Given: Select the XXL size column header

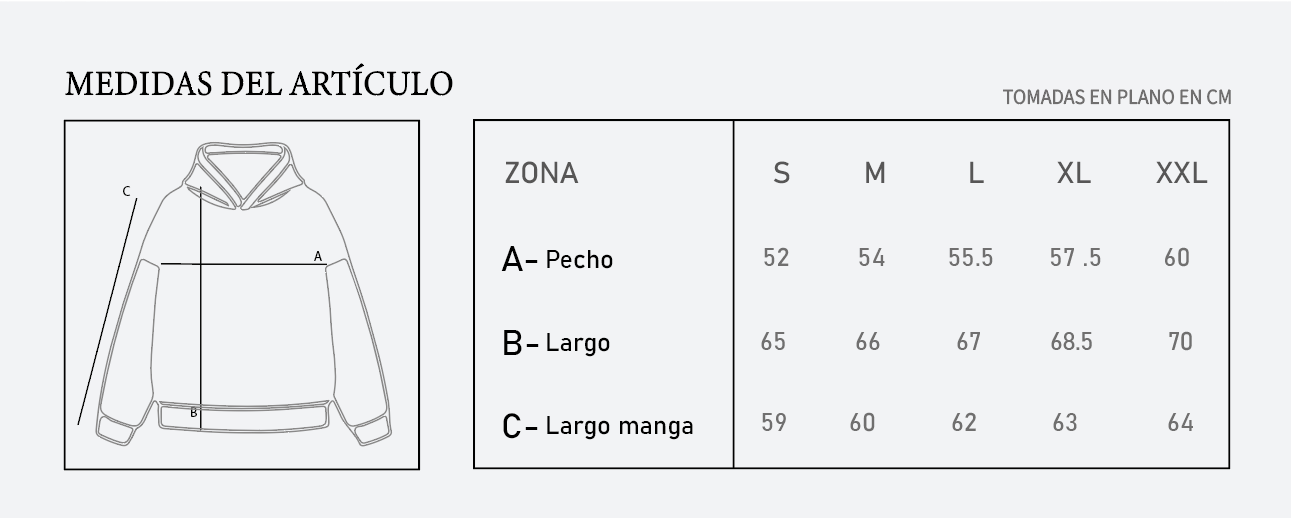Looking at the screenshot, I should [1182, 173].
